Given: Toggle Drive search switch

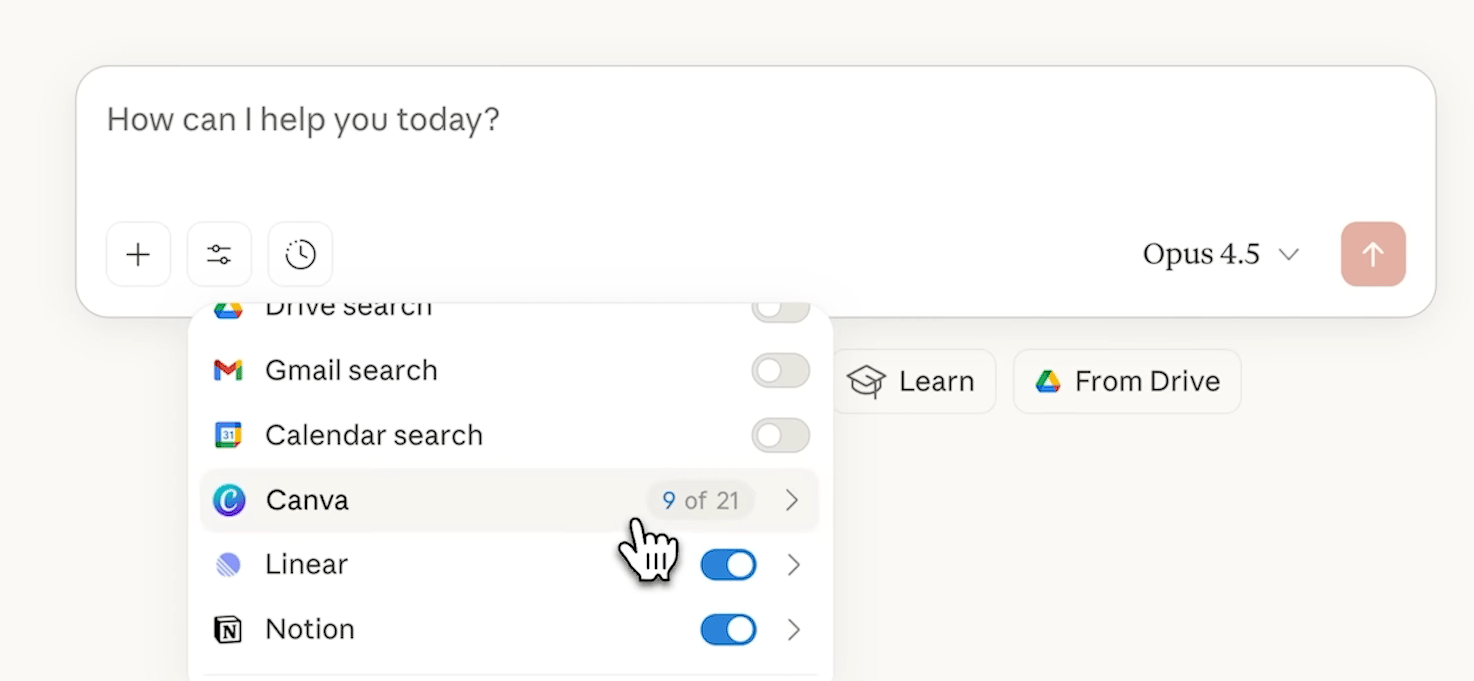Looking at the screenshot, I should tap(780, 311).
